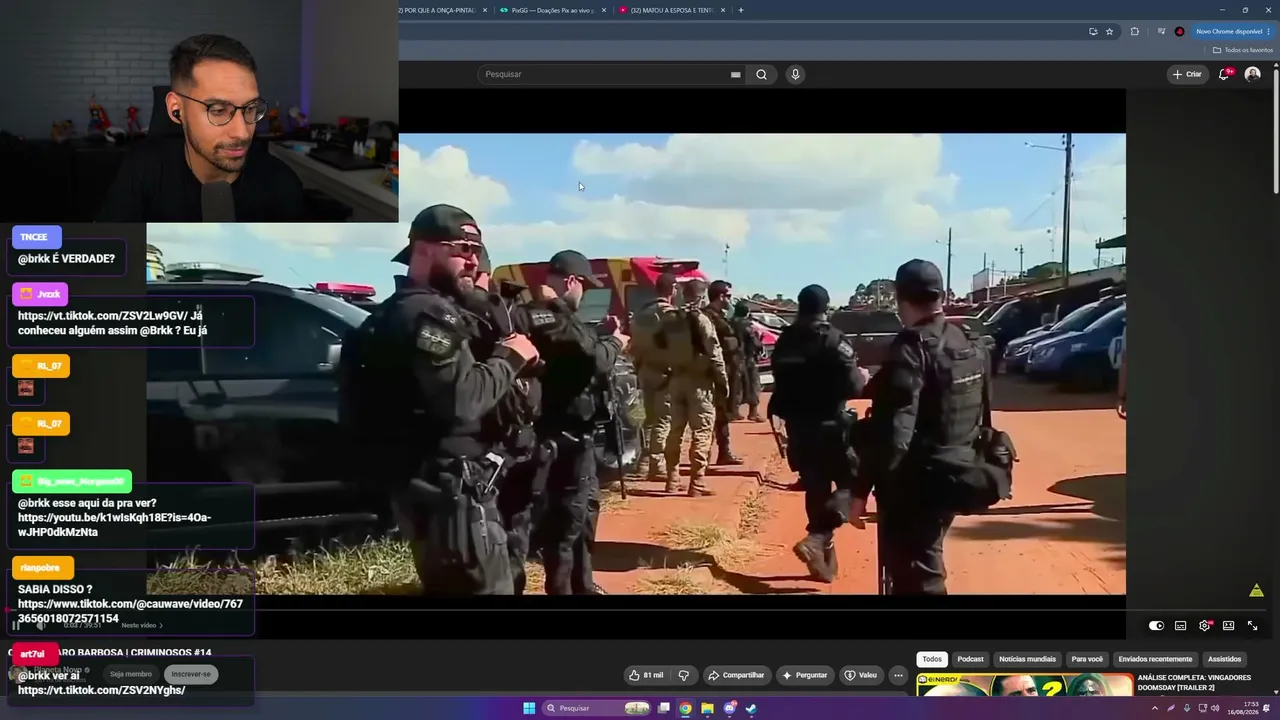Screen dimensions: 1280x720
Task: Click the Valeu button
Action: (860, 675)
